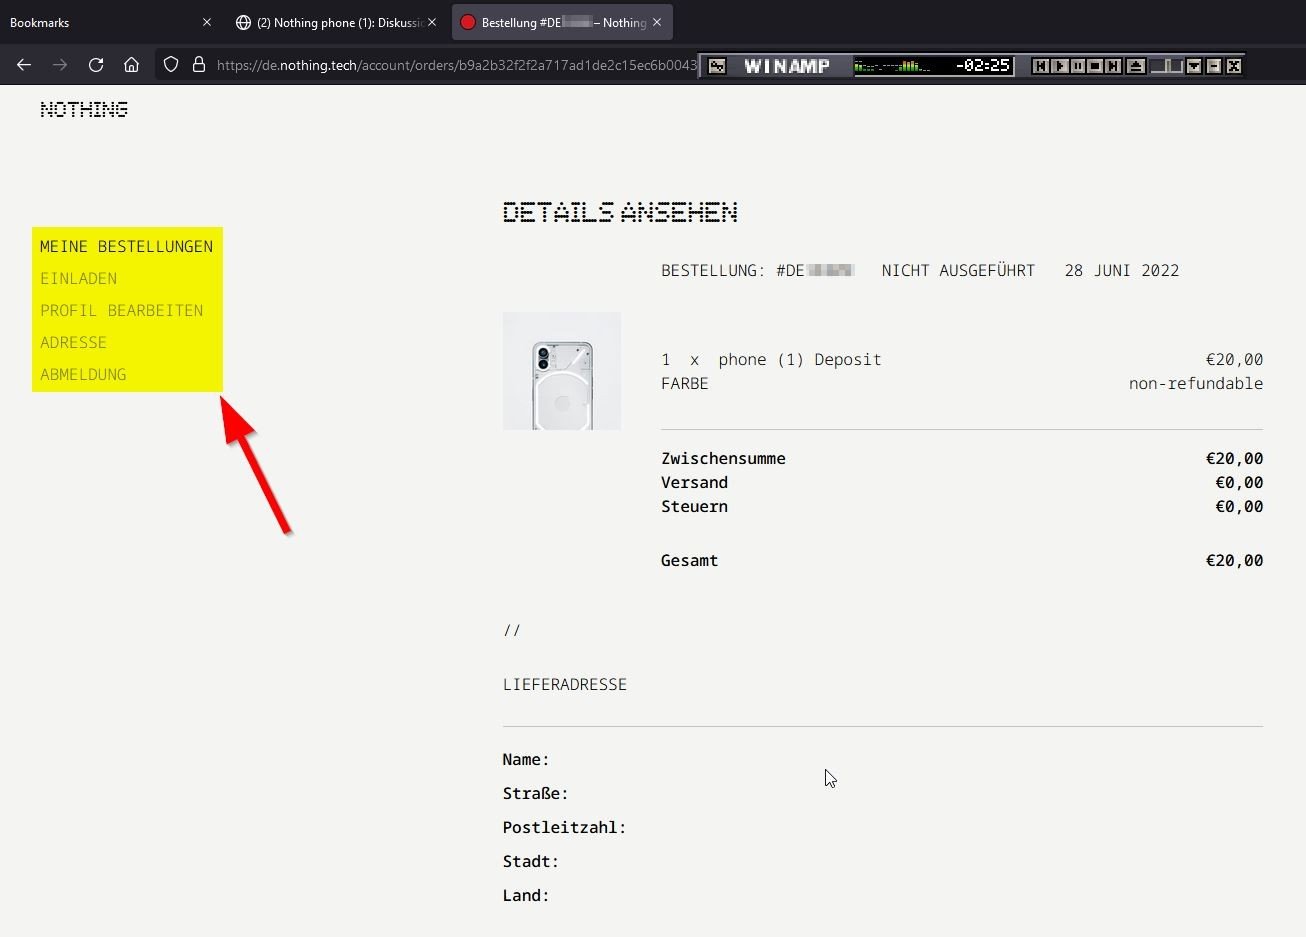The image size is (1306, 937).
Task: Switch to the Nothing phone (1) Diskussion tab
Action: [x=338, y=22]
